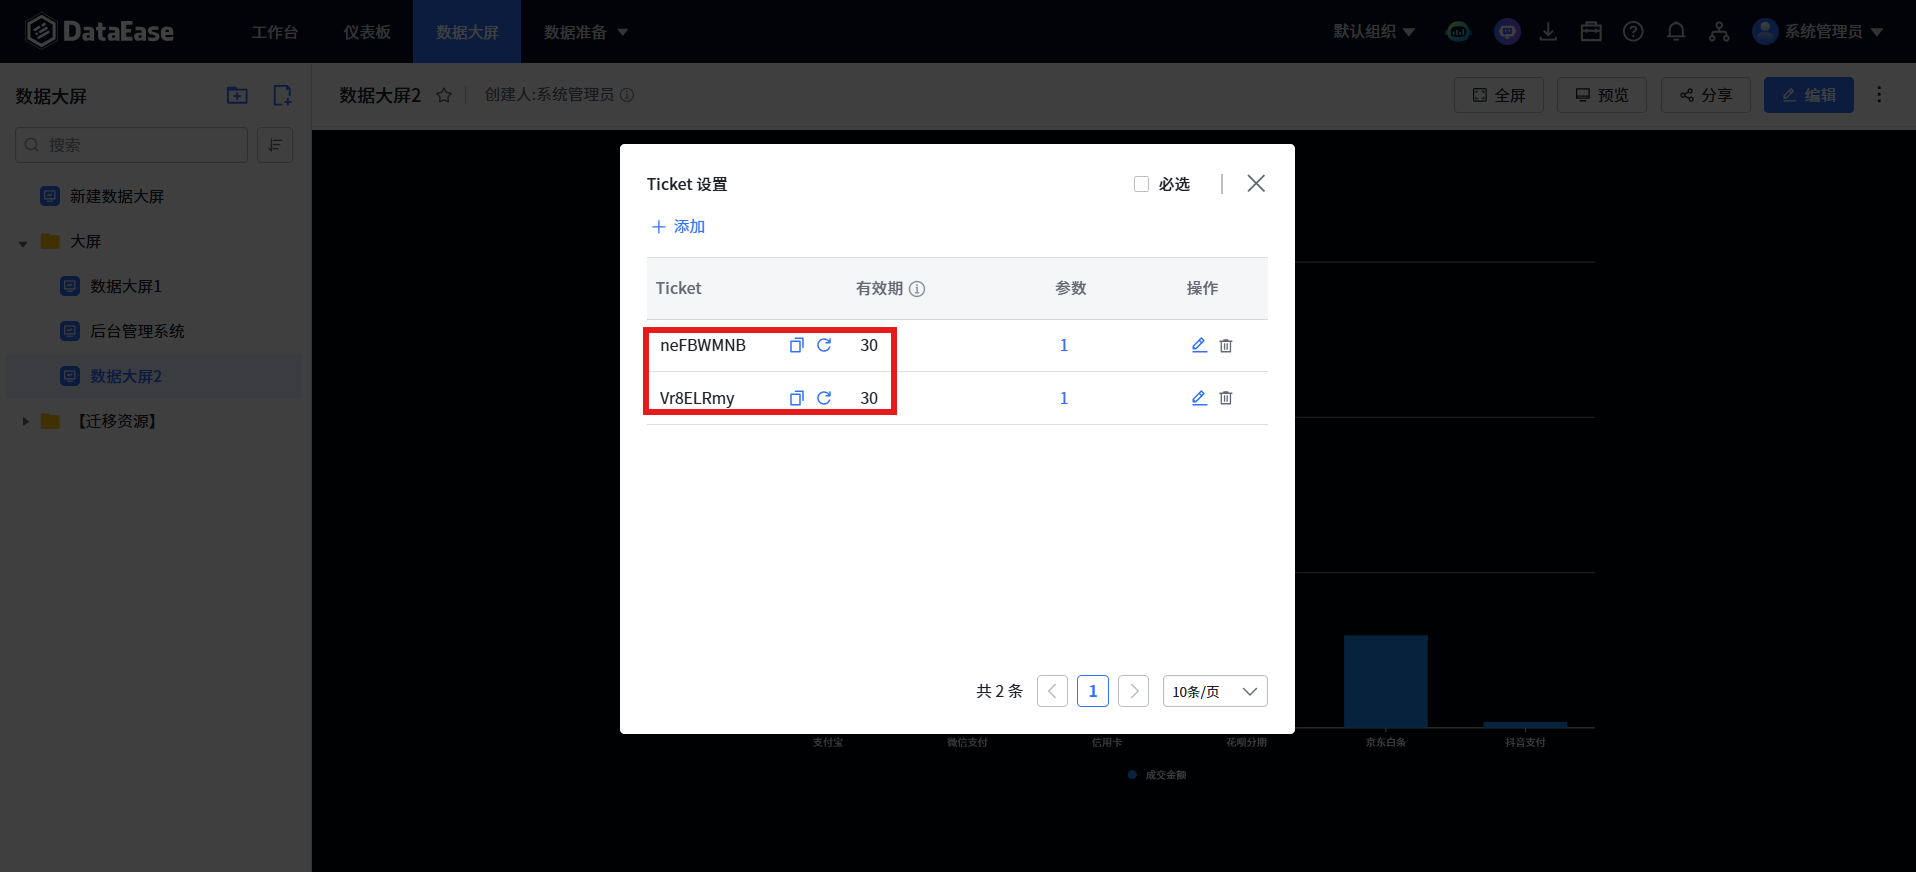The width and height of the screenshot is (1916, 872).
Task: Open the 10条/页 page size dropdown
Action: [1214, 691]
